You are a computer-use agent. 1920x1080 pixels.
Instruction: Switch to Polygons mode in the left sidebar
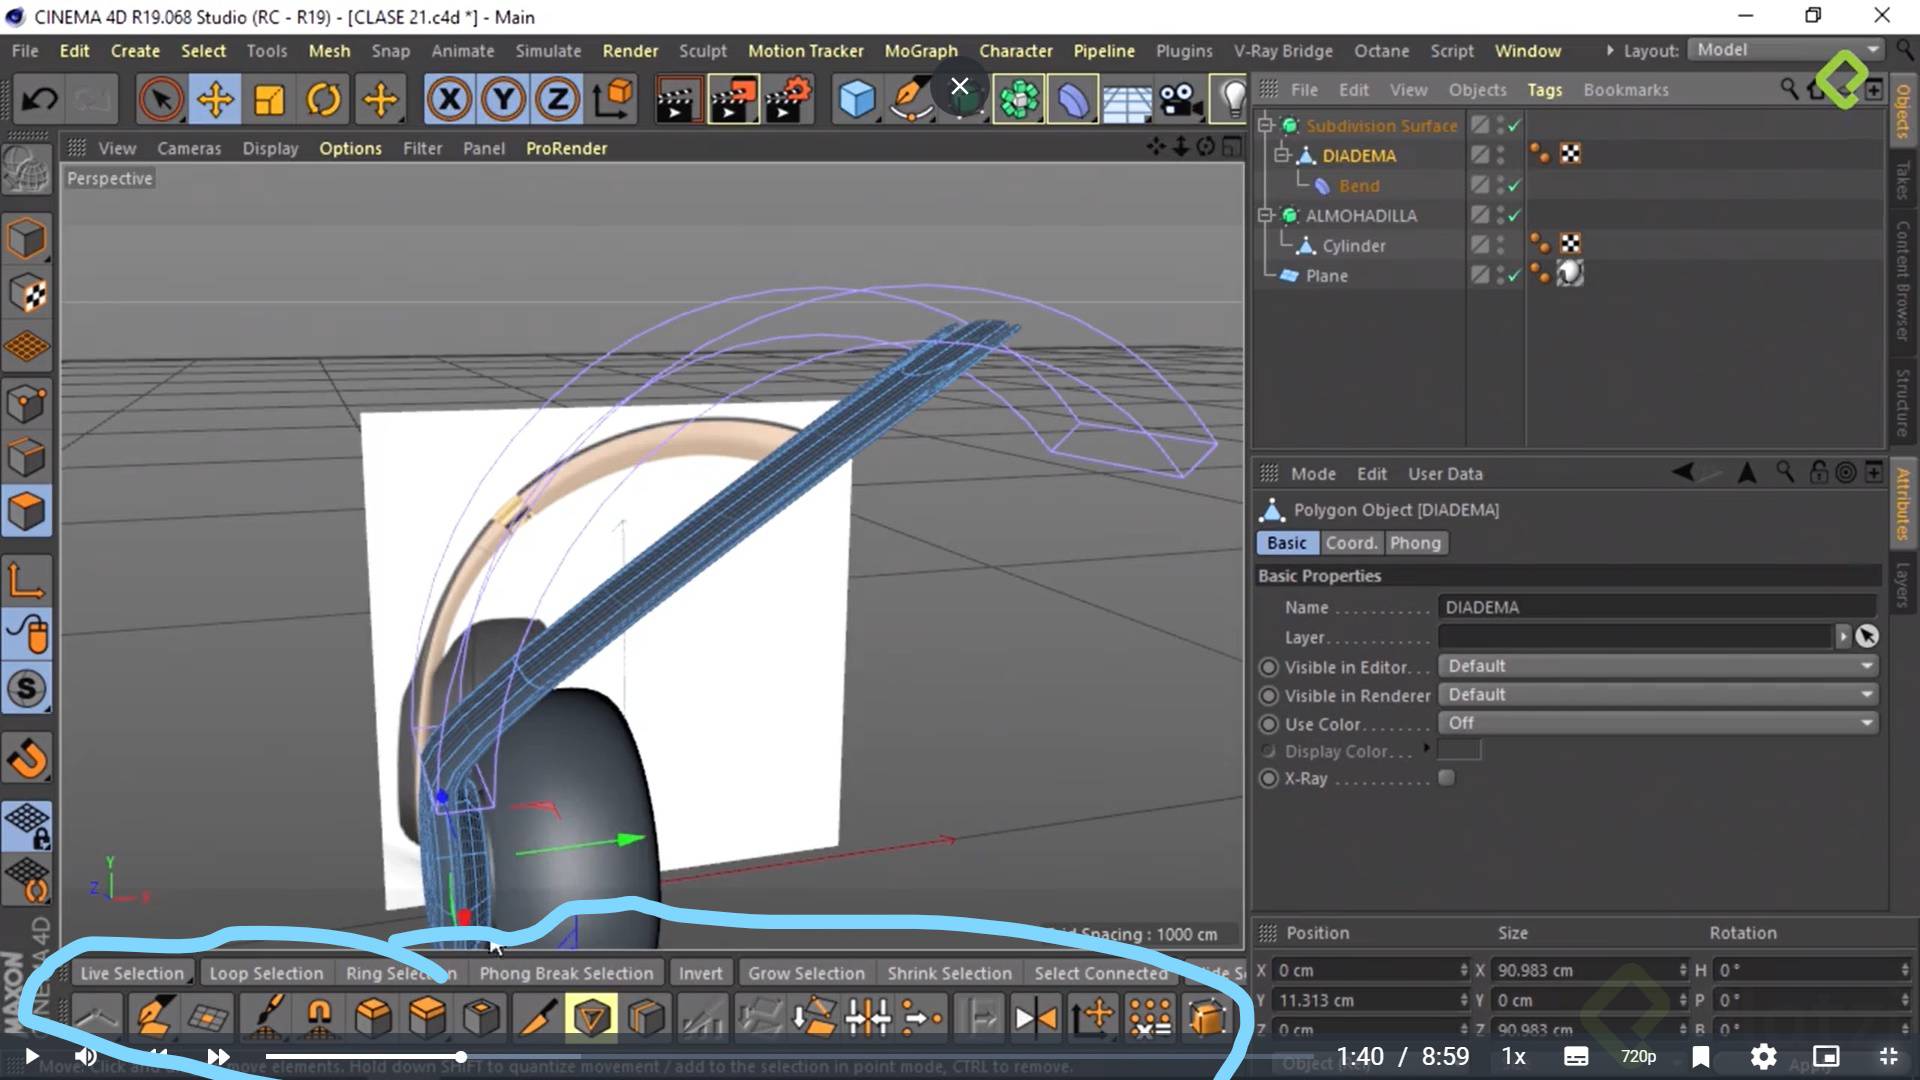(x=27, y=511)
